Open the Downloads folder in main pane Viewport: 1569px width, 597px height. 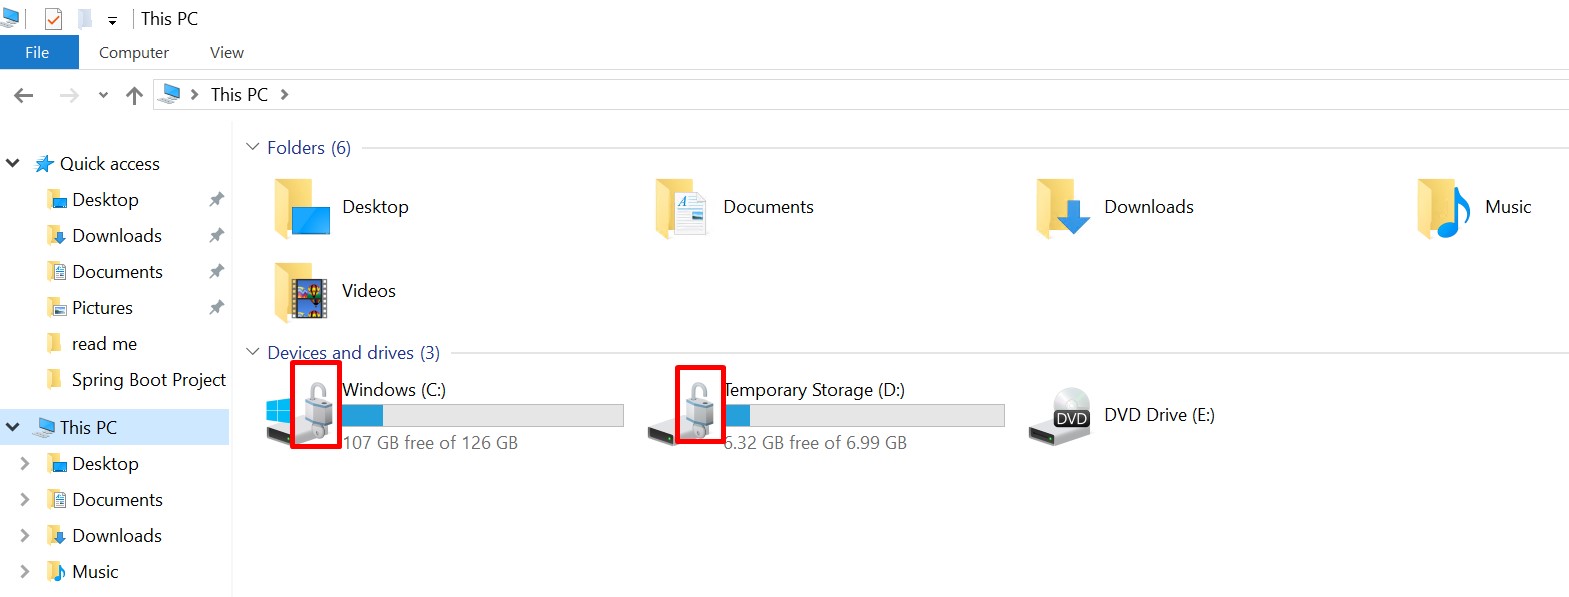tap(1063, 208)
